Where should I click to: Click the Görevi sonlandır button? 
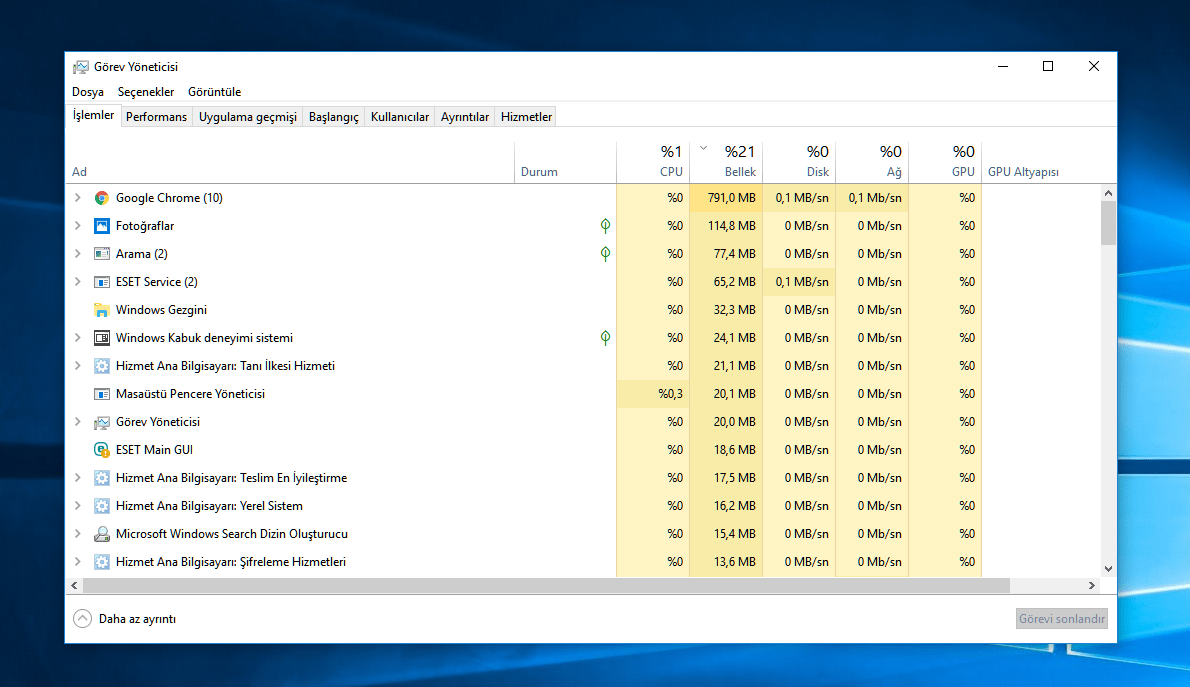1061,619
